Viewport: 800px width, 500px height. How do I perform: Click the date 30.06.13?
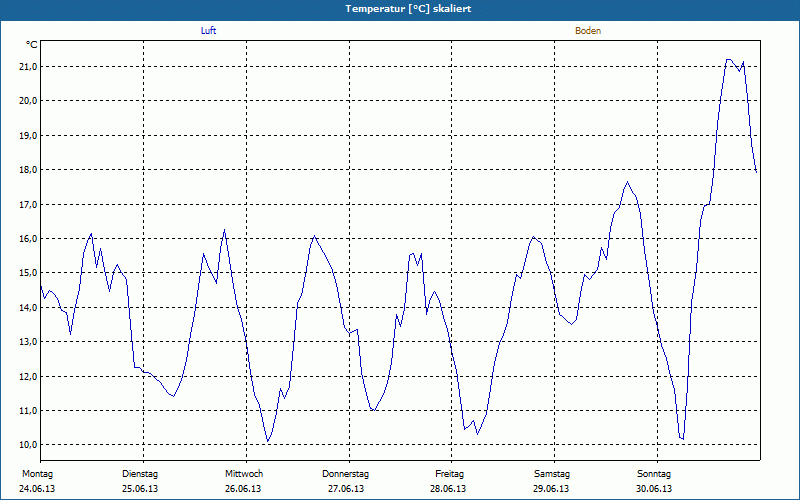[654, 489]
